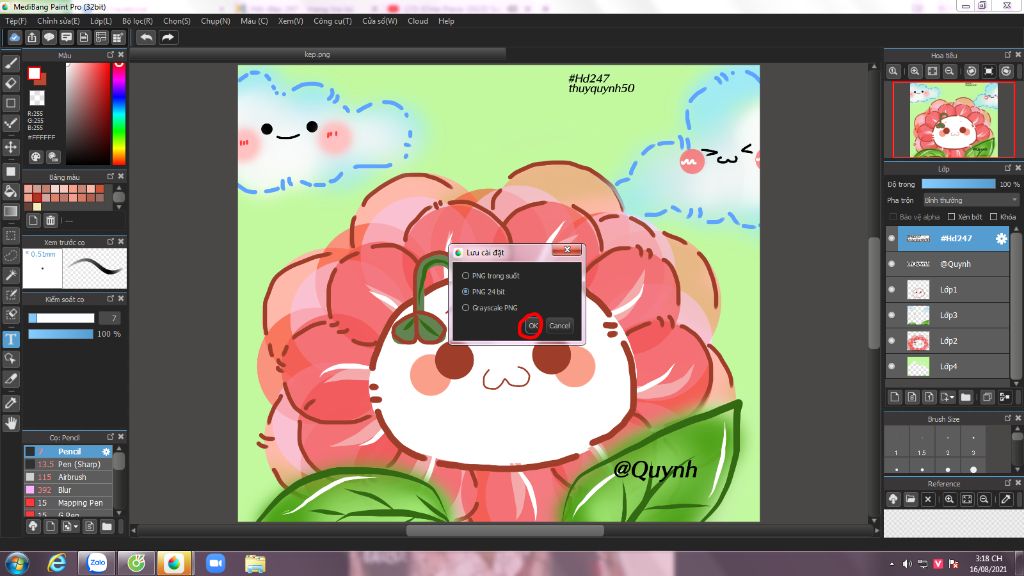This screenshot has width=1024, height=576.
Task: Select the Brush tool
Action: 10,63
